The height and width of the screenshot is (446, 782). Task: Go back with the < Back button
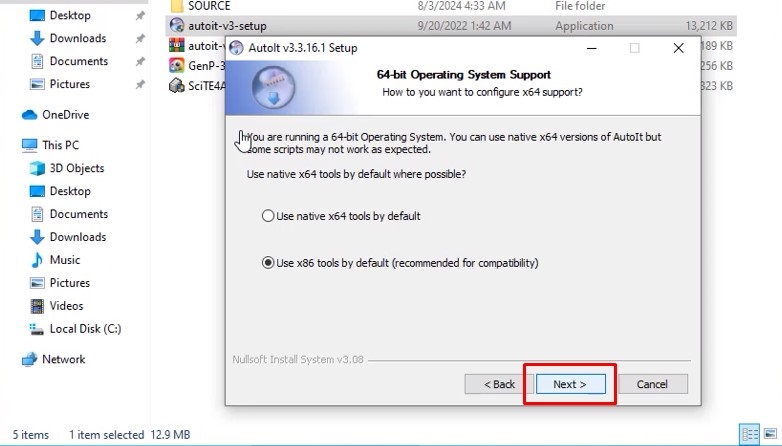499,384
